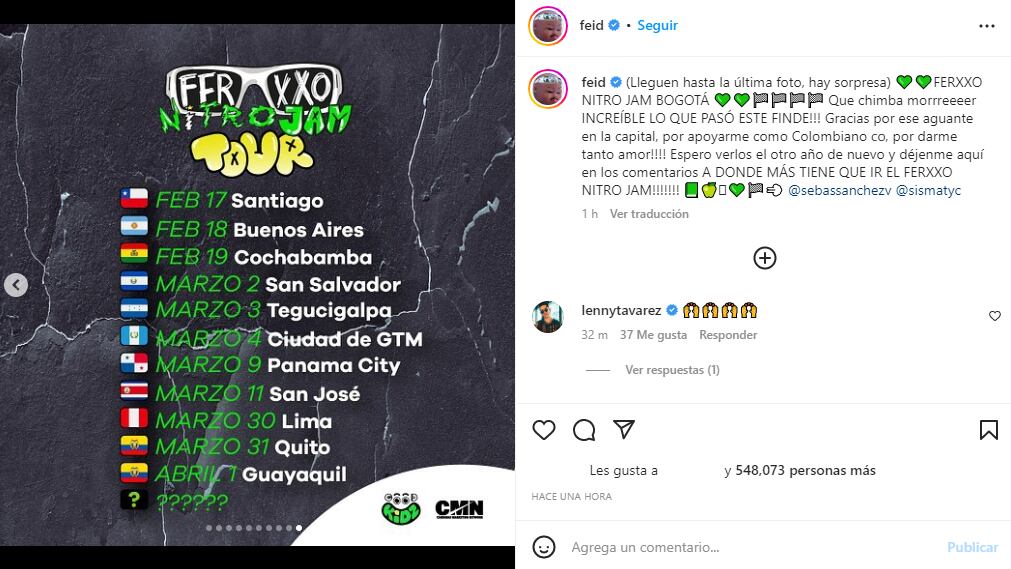Follow feid via Seguir link
Image resolution: width=1011 pixels, height=569 pixels.
click(657, 25)
